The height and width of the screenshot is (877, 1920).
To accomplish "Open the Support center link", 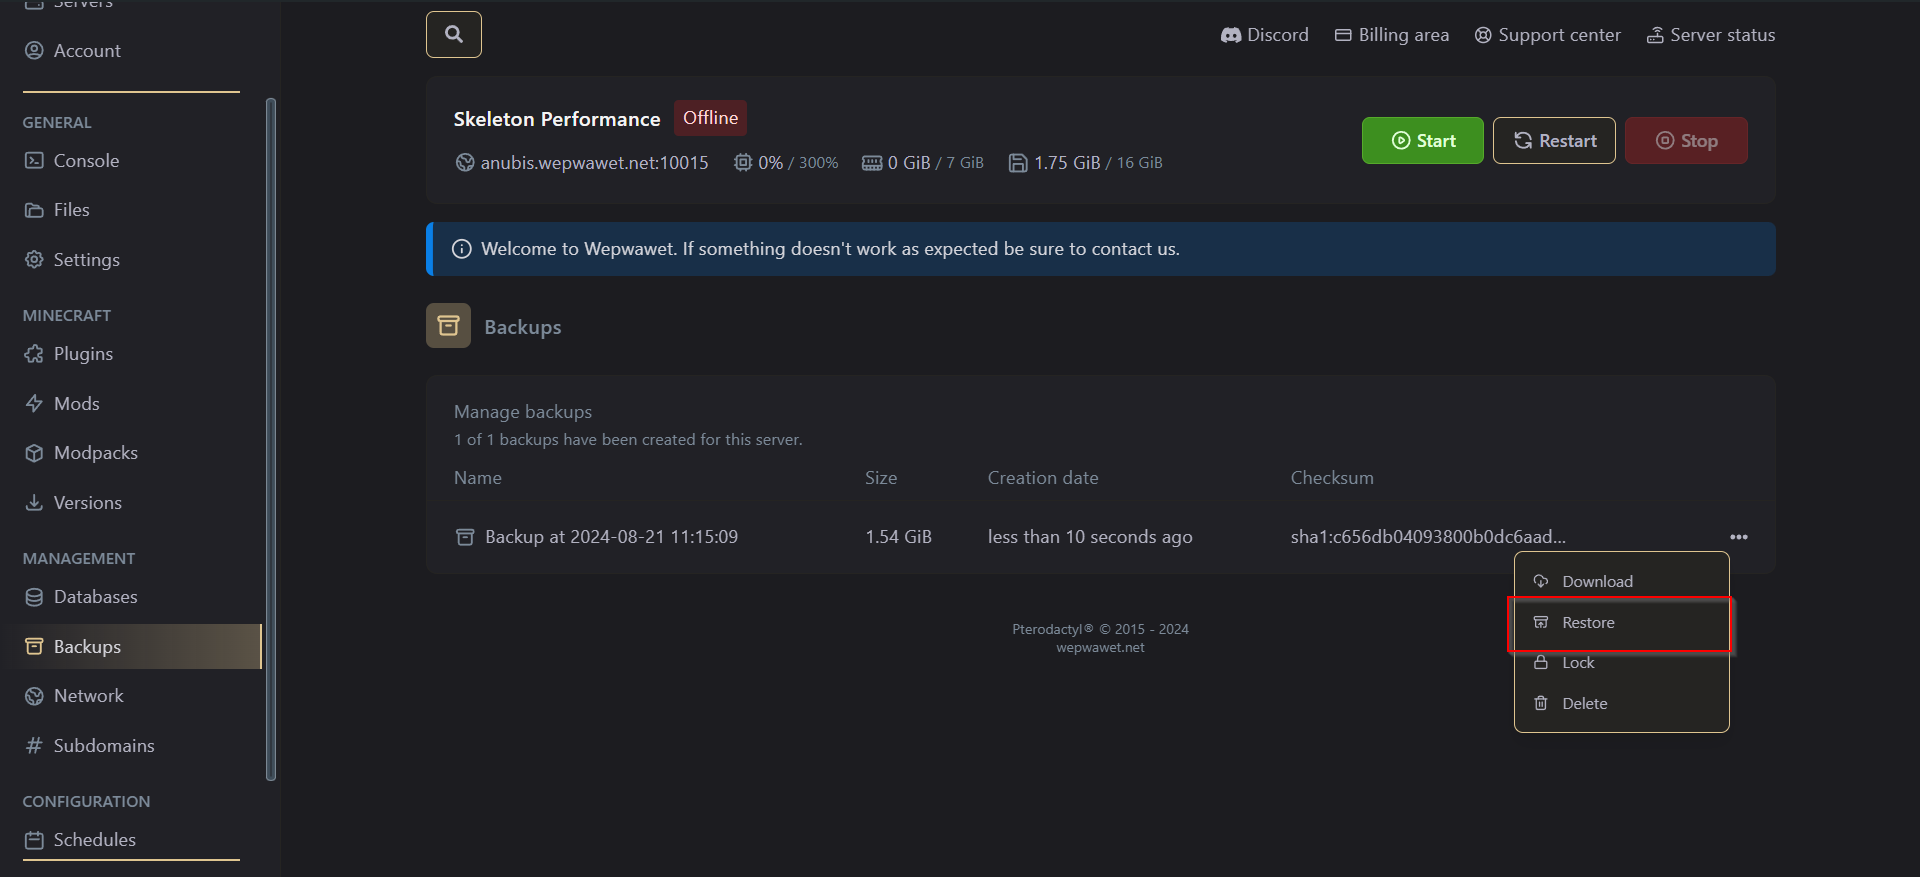I will point(1547,35).
